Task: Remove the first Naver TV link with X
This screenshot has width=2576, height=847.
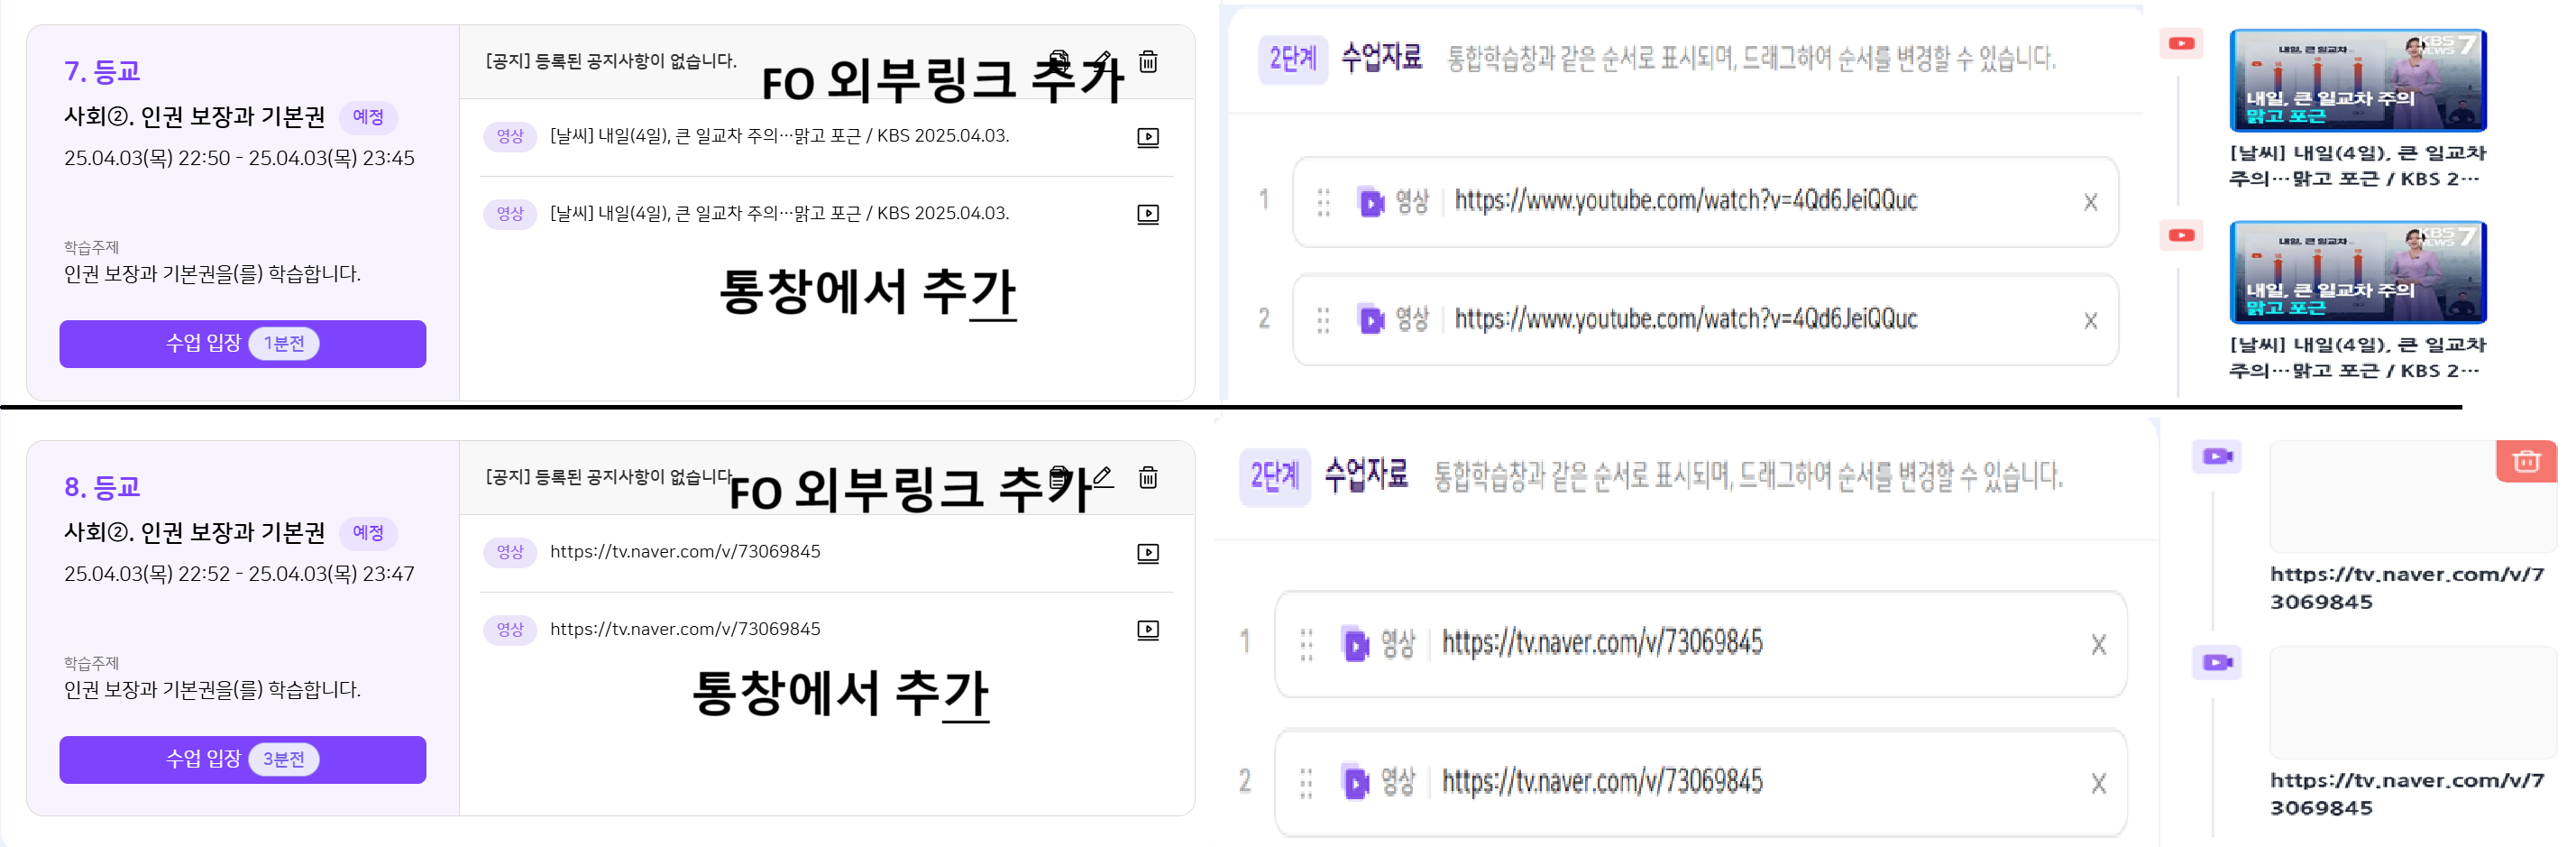Action: coord(2098,645)
